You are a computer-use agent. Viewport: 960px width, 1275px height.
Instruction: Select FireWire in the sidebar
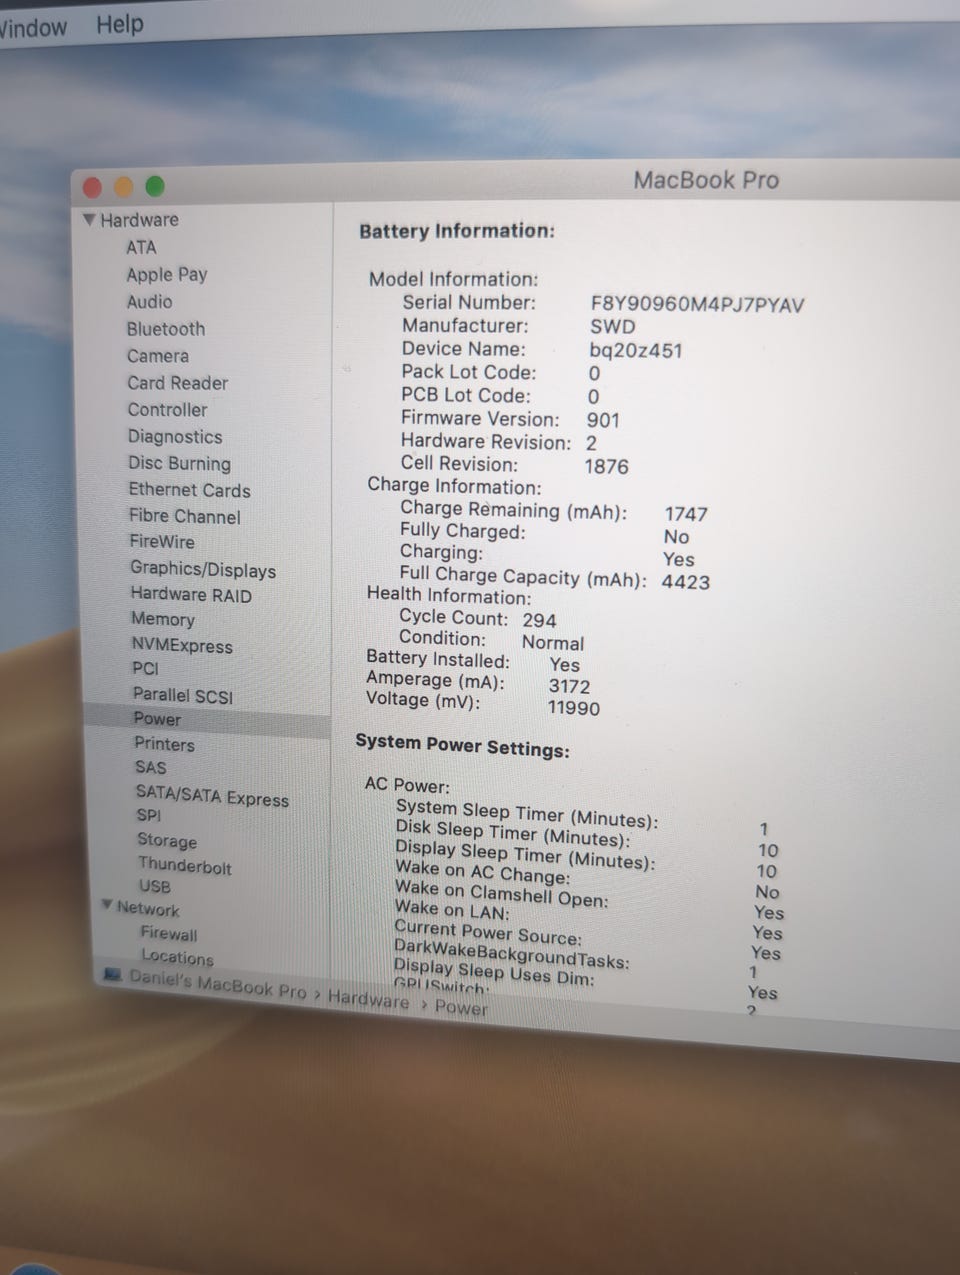[161, 541]
